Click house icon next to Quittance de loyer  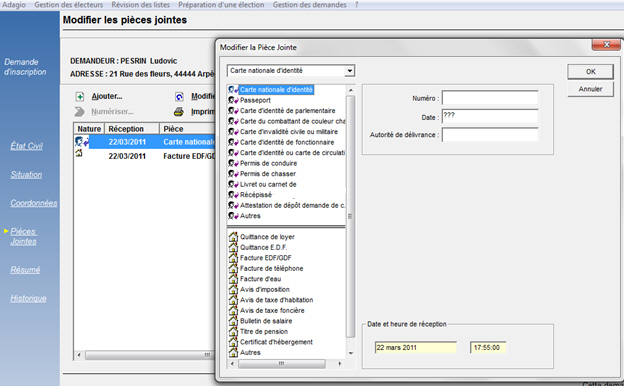pyautogui.click(x=233, y=237)
